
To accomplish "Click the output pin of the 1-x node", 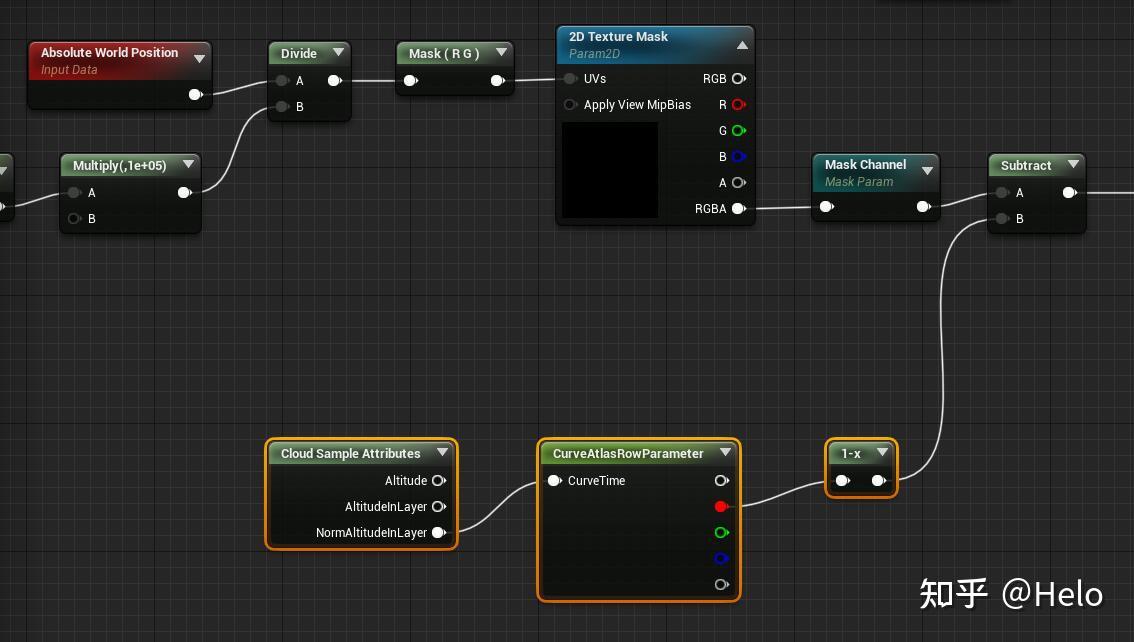I will (x=878, y=480).
